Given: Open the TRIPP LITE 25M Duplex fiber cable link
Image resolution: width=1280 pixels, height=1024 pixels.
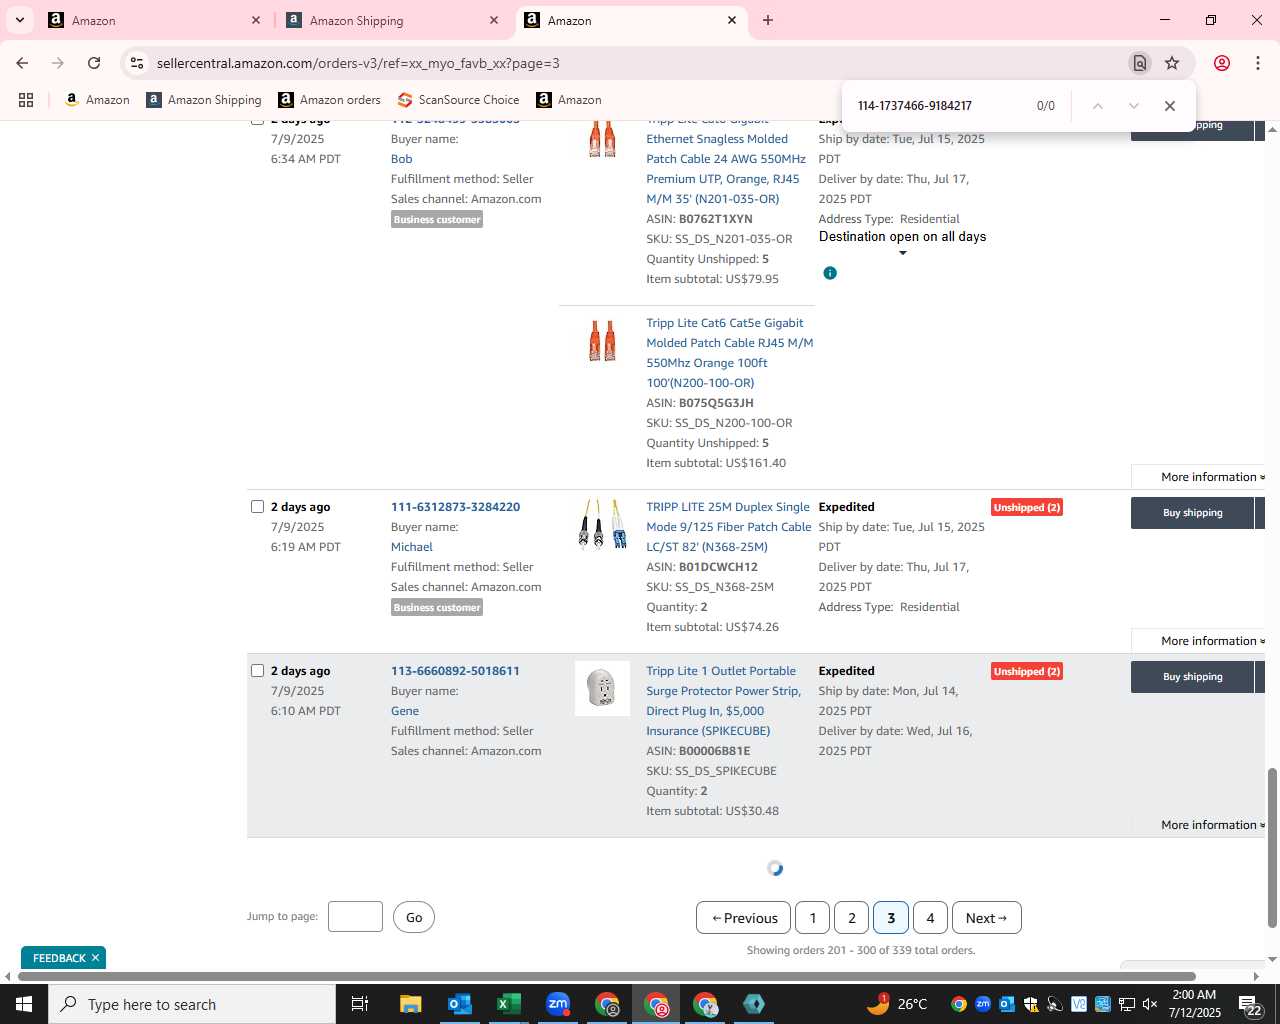Looking at the screenshot, I should pos(728,527).
